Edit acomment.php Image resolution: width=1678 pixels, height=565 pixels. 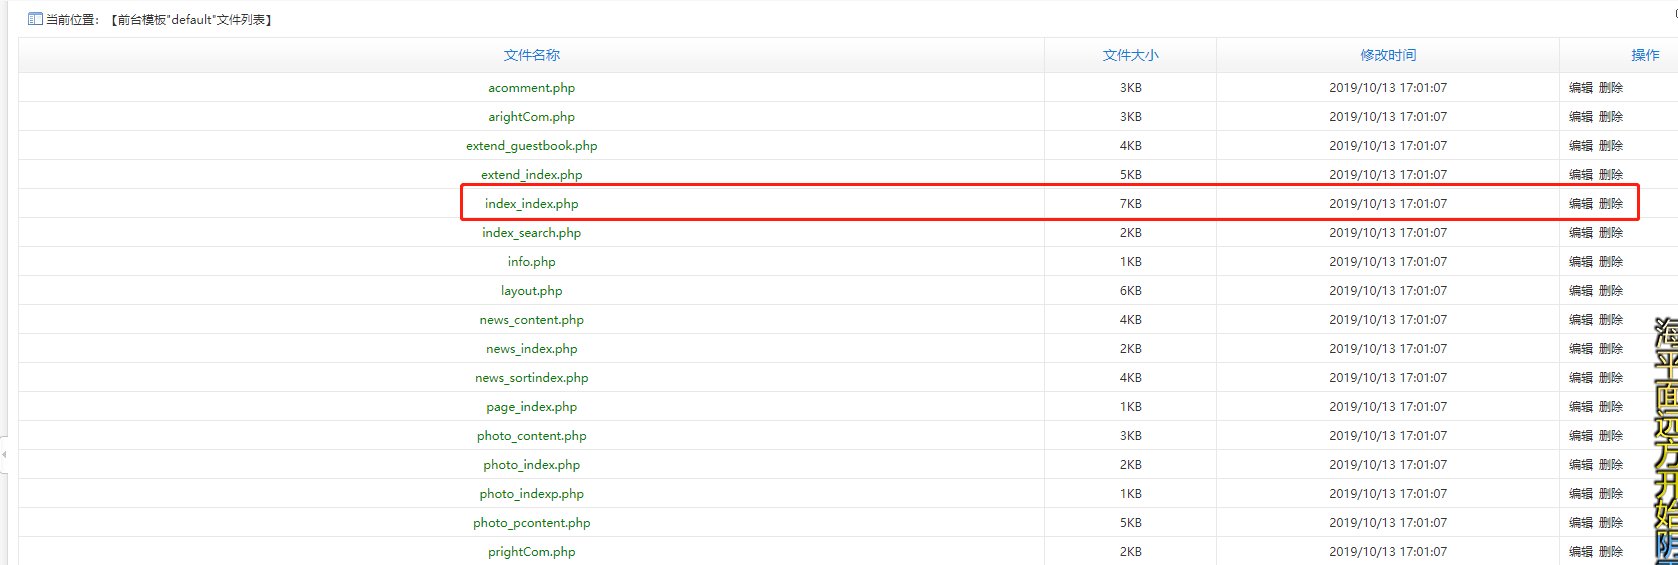coord(1580,88)
